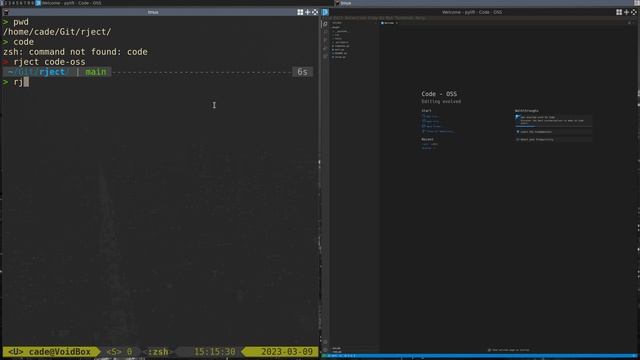The width and height of the screenshot is (640, 360).
Task: Toggle Show welcome page on startup checkbox
Action: click(489, 350)
